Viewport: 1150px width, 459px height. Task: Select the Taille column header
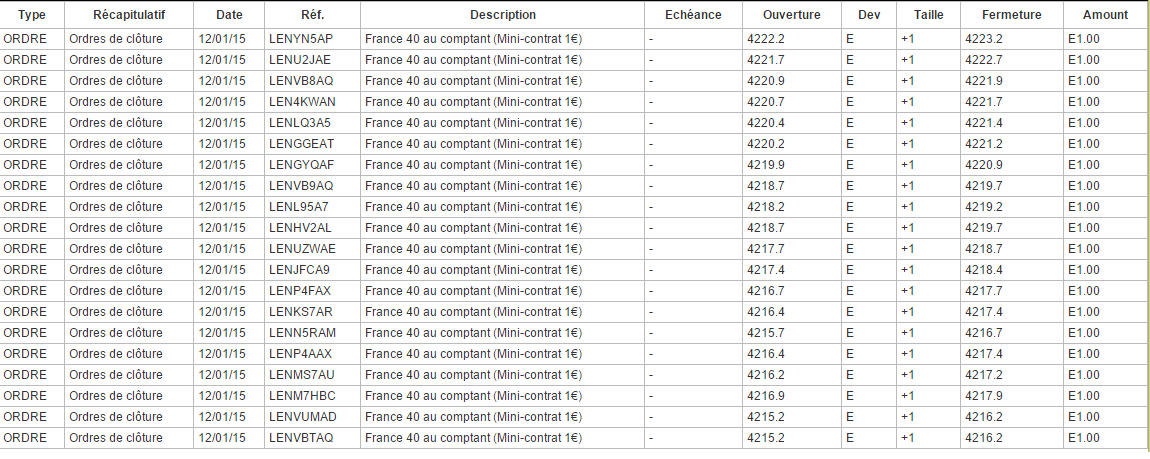928,15
